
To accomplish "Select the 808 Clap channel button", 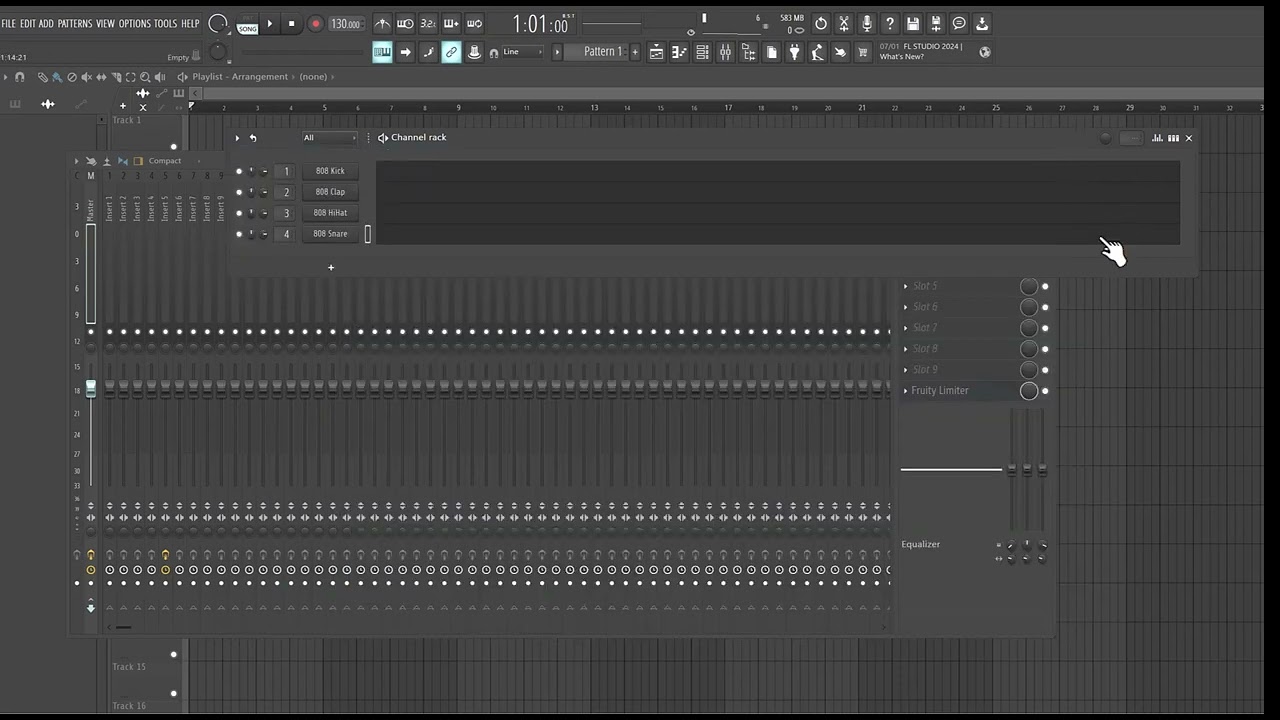I will pos(330,192).
